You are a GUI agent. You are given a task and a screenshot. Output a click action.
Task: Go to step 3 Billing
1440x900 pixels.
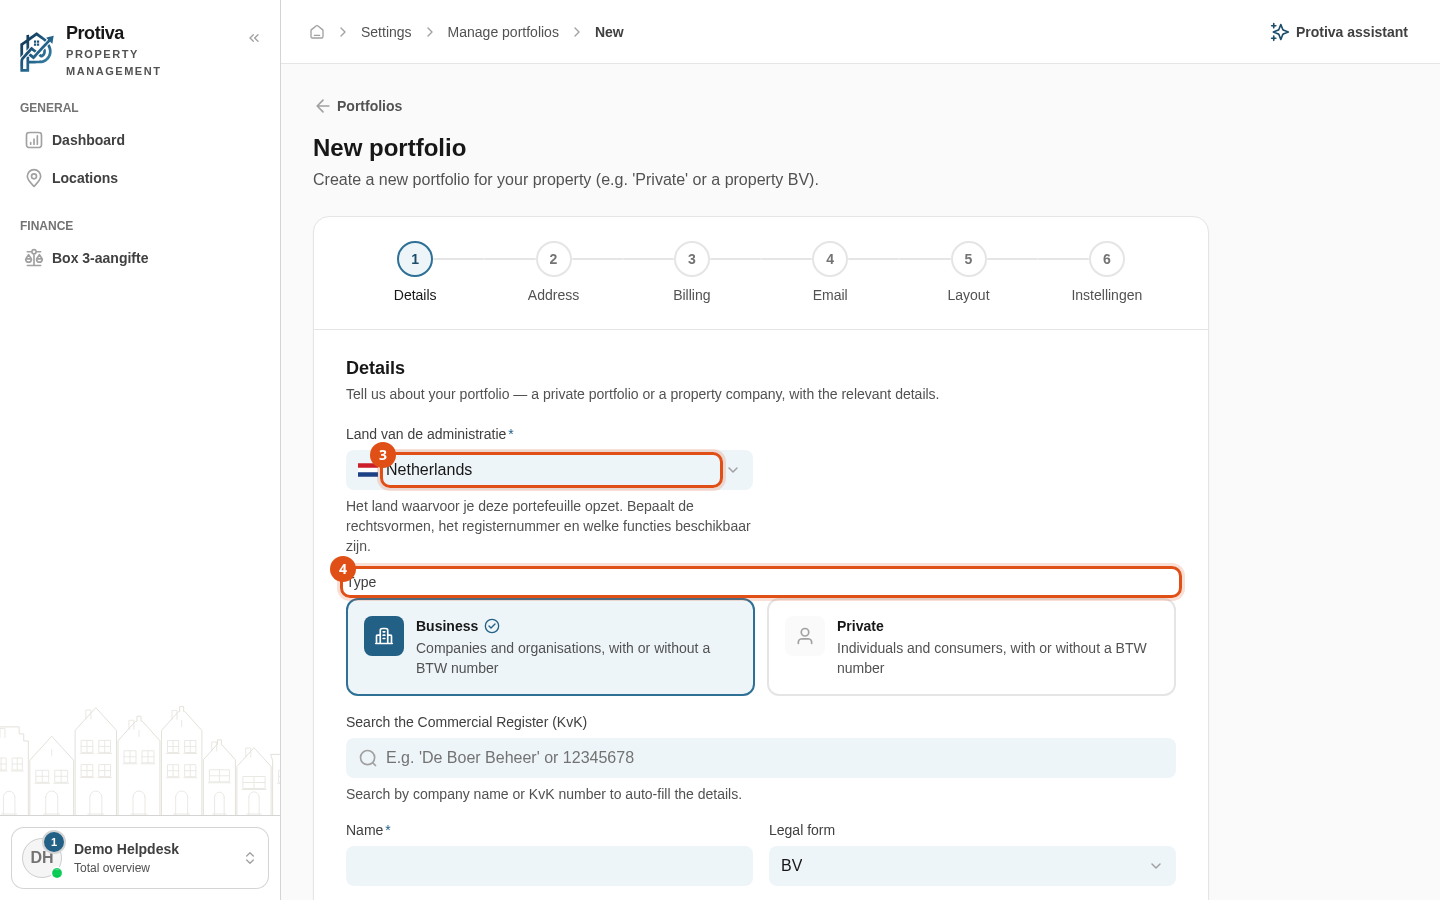(x=692, y=259)
